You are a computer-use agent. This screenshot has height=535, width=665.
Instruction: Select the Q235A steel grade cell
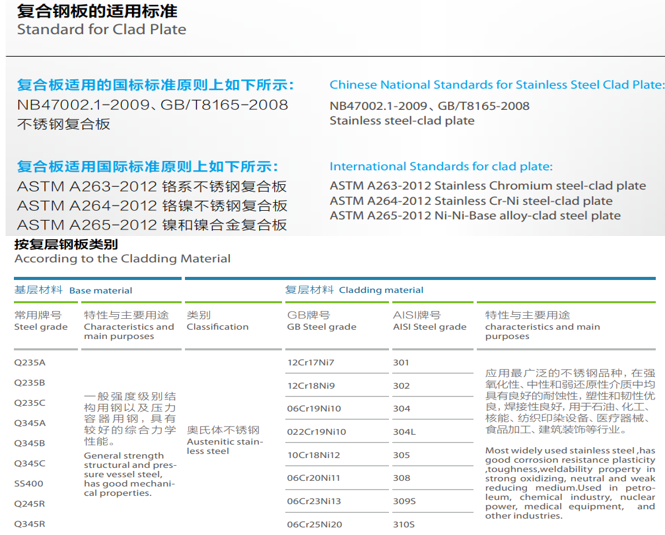pos(30,362)
